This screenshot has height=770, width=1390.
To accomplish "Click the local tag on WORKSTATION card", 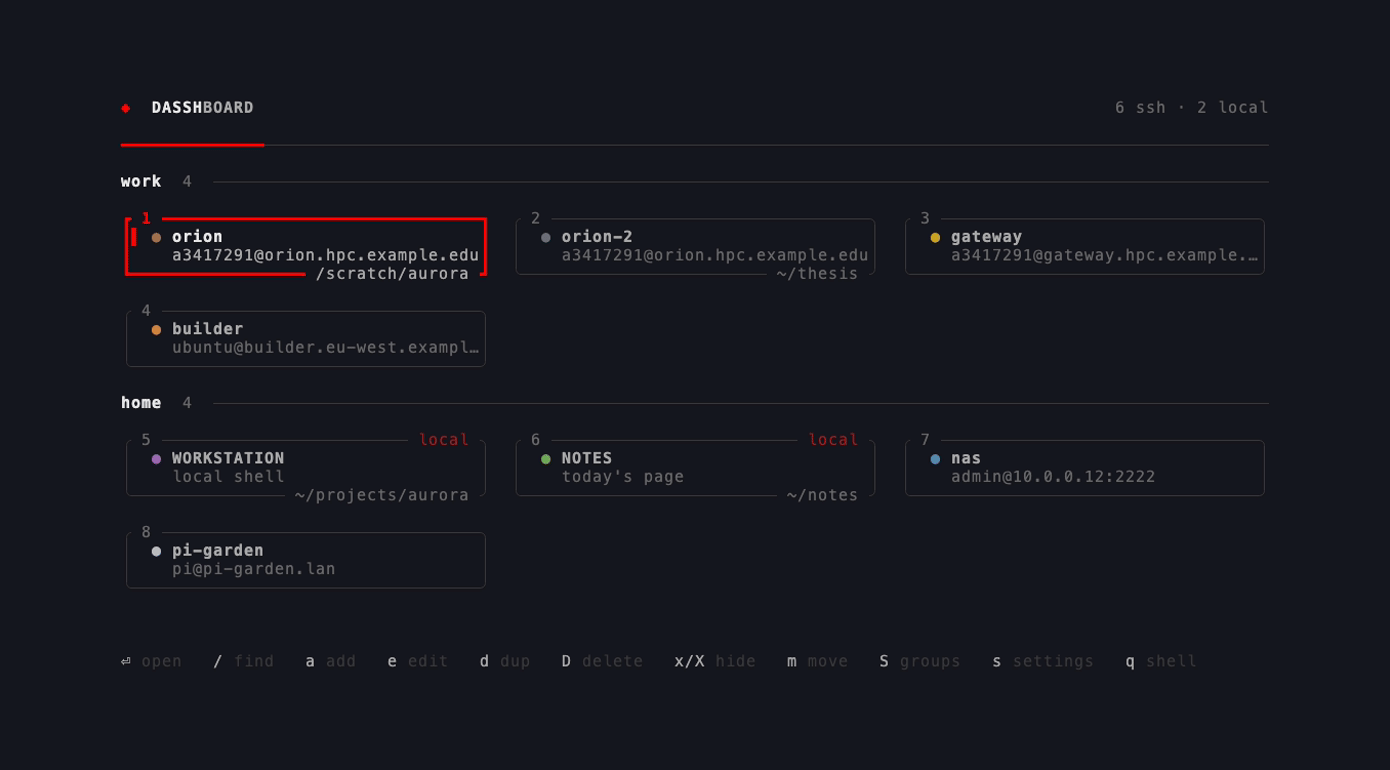I will point(444,439).
